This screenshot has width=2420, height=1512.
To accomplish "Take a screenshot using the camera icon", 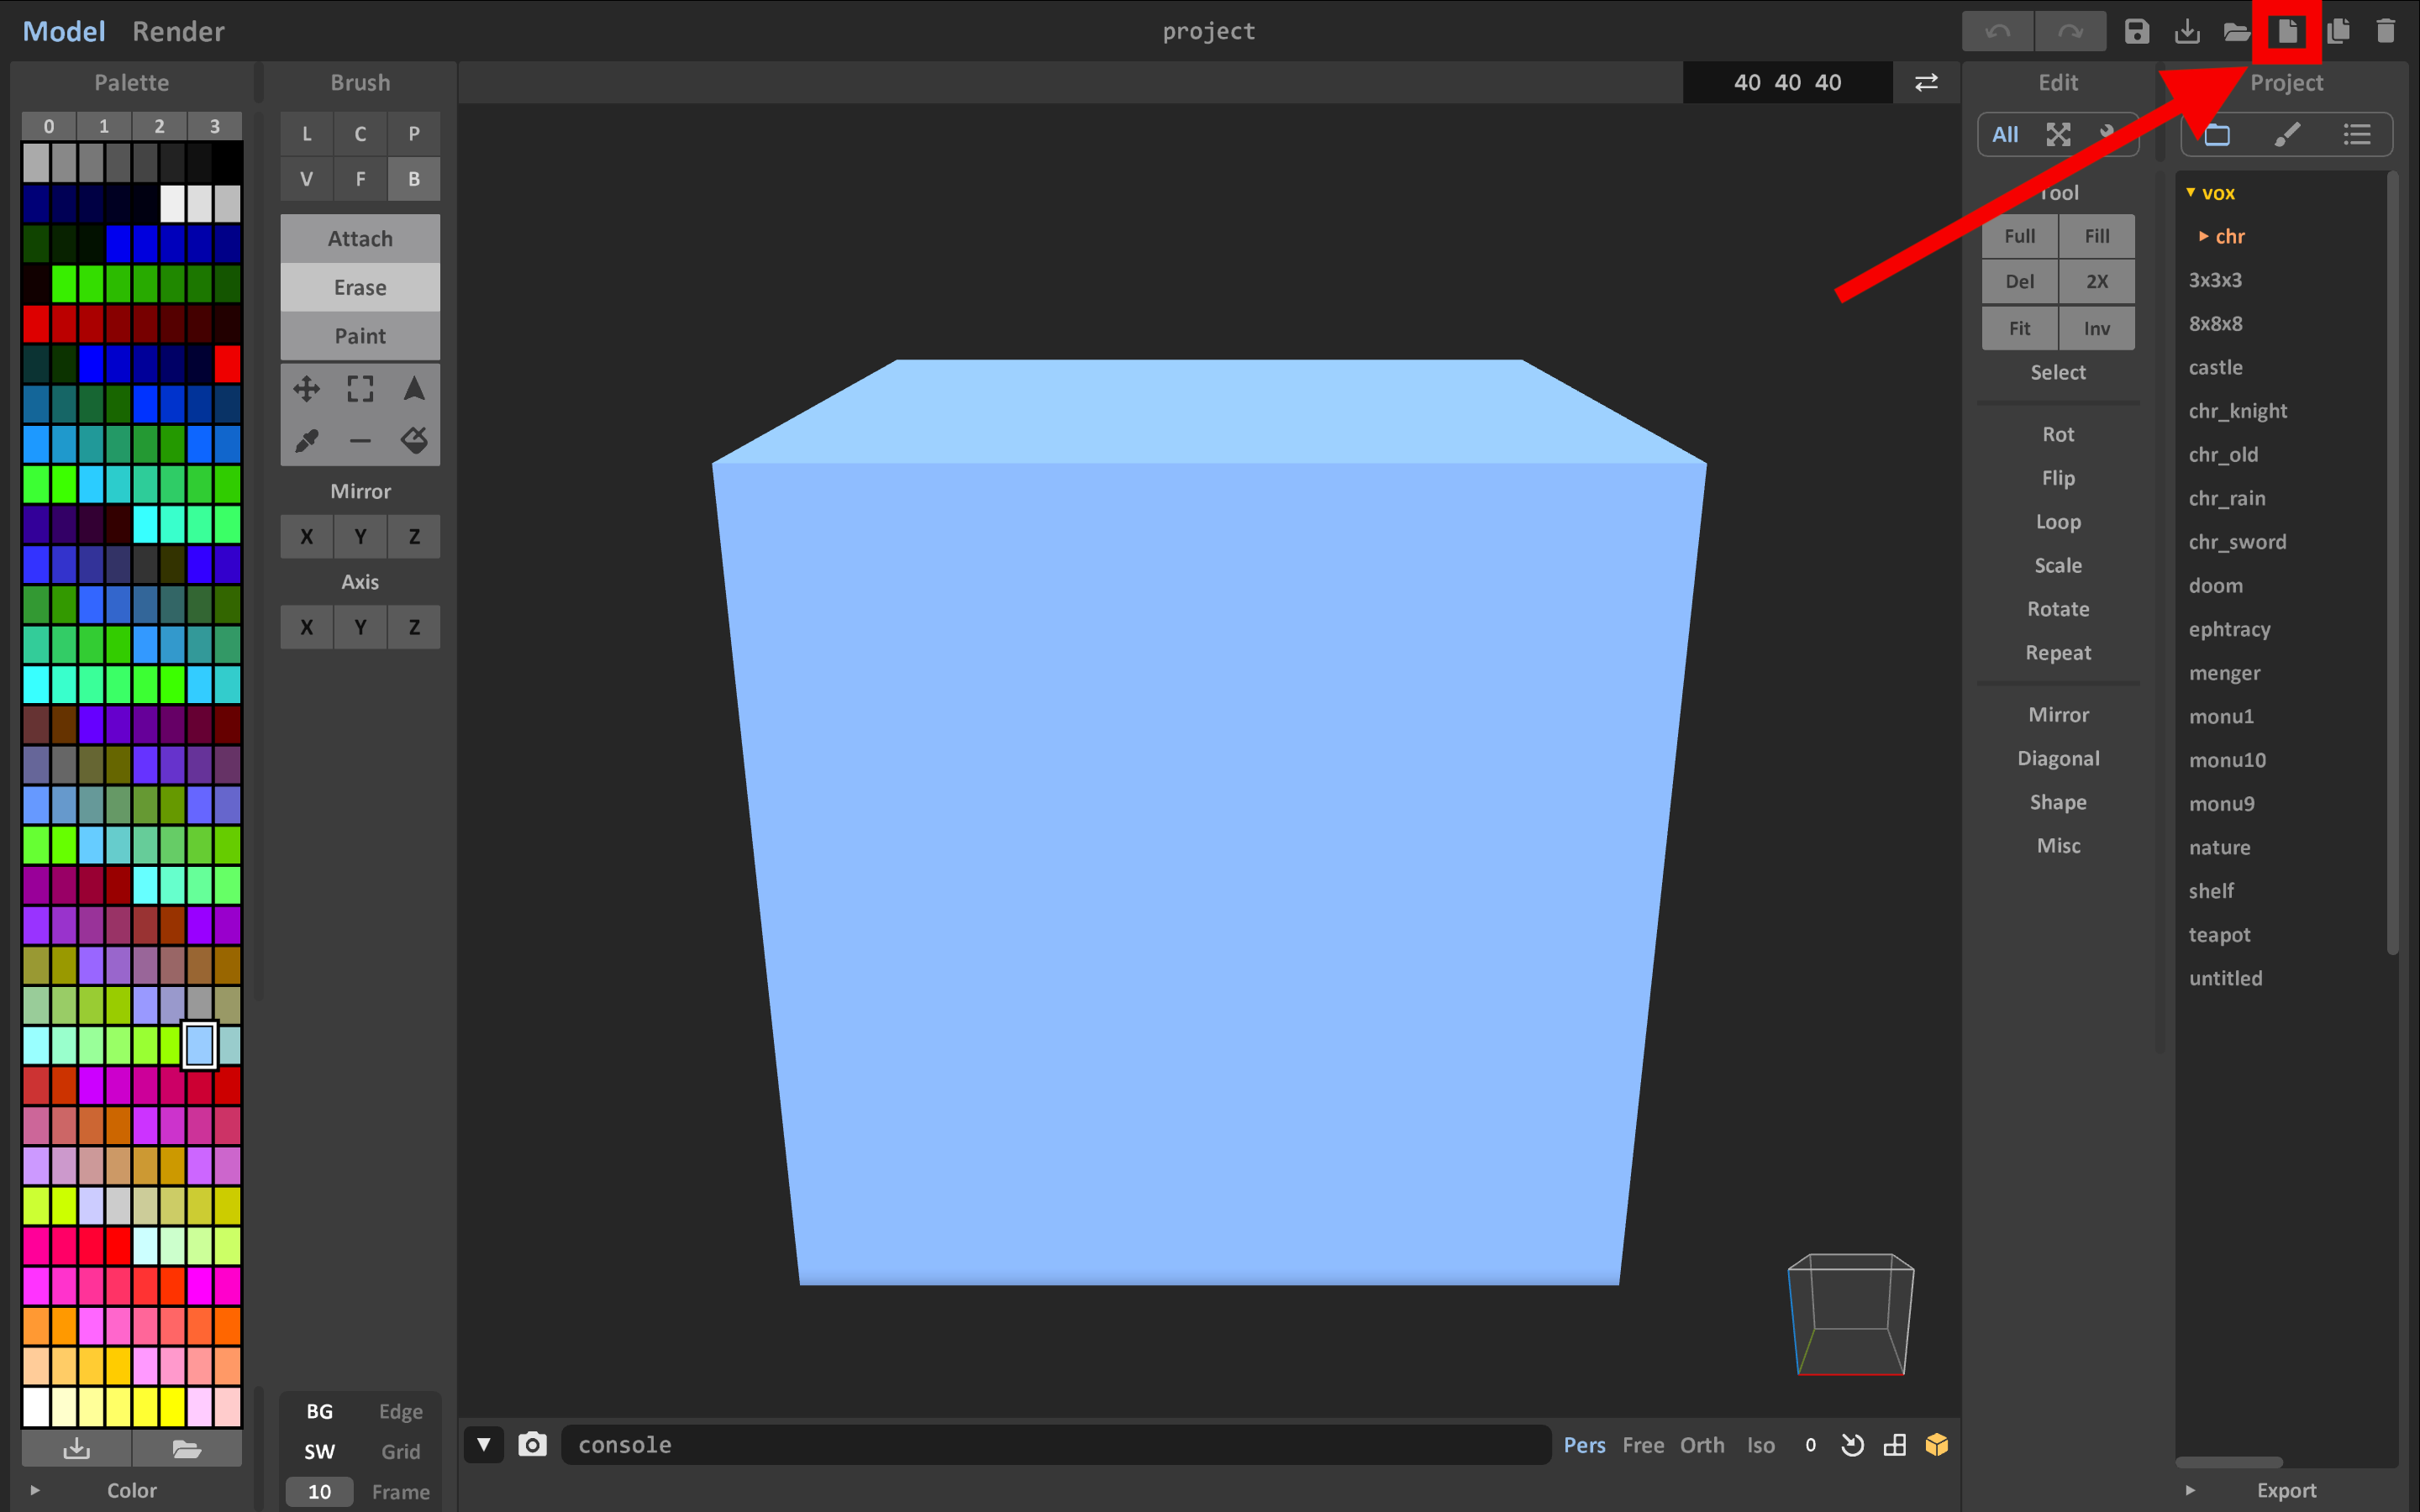I will pos(533,1444).
